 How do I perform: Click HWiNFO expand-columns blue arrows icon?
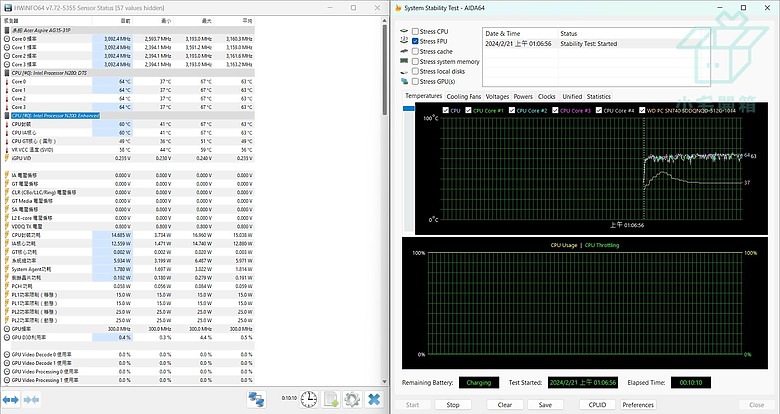click(10, 400)
